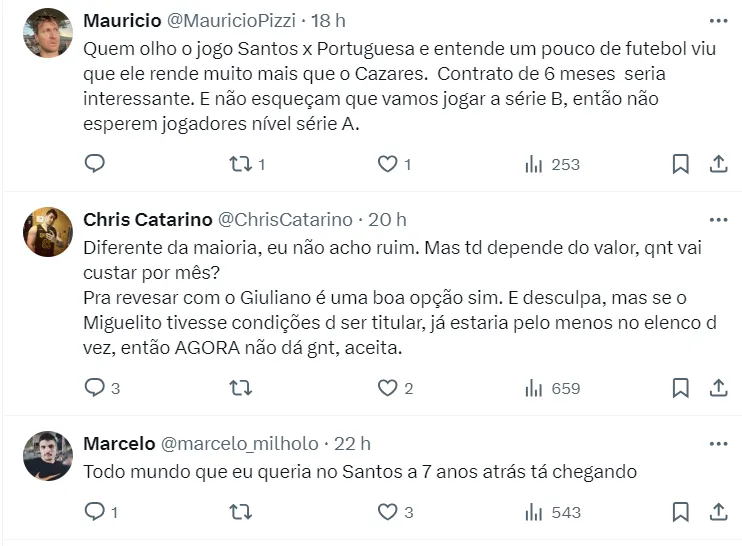Share Marcelo's tweet
Image resolution: width=742 pixels, height=546 pixels.
click(718, 512)
